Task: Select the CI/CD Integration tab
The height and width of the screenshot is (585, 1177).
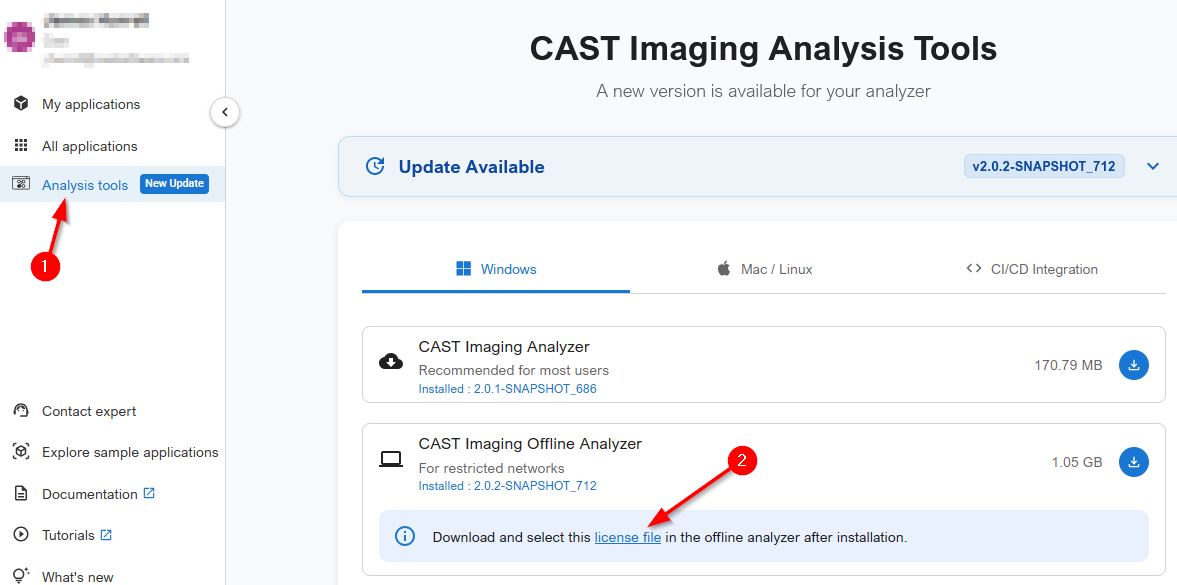Action: tap(1032, 269)
